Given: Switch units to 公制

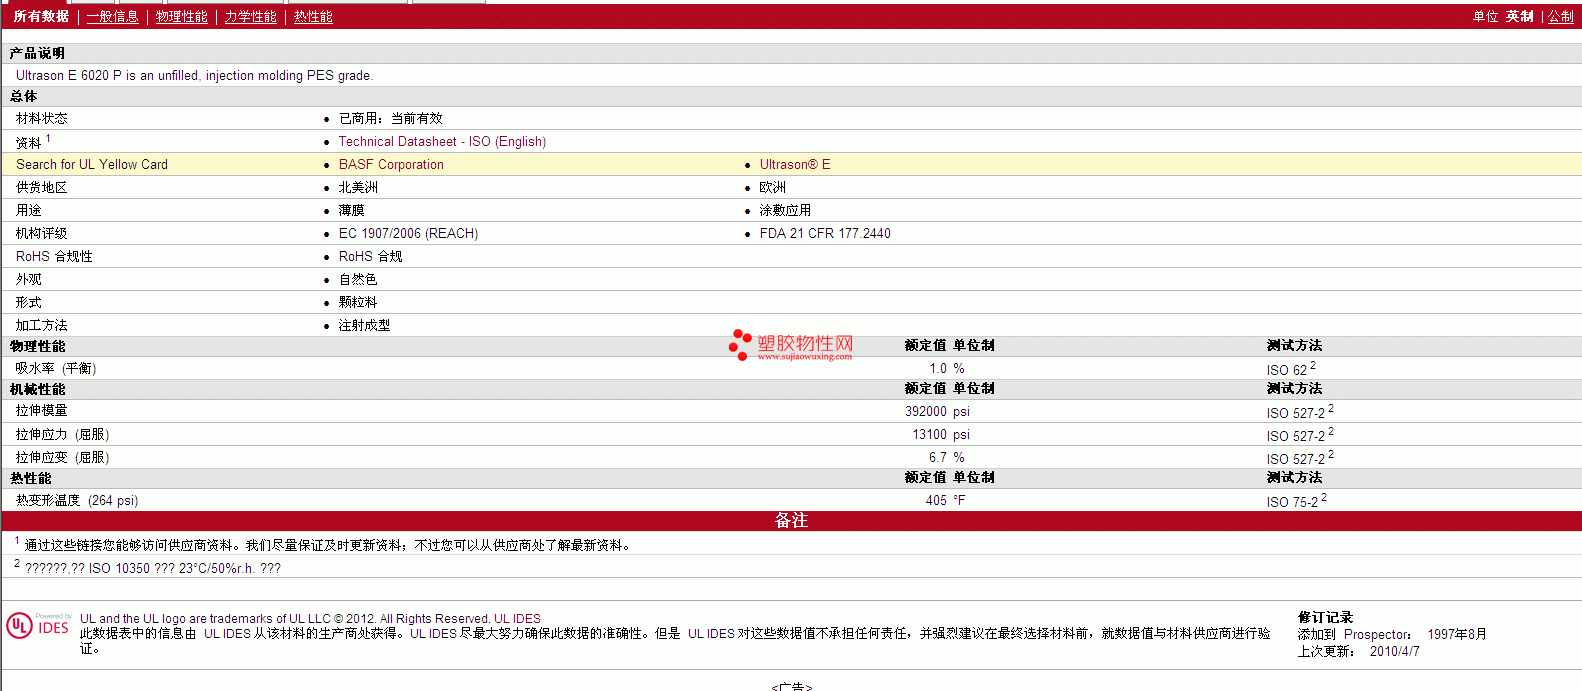Looking at the screenshot, I should 1561,17.
